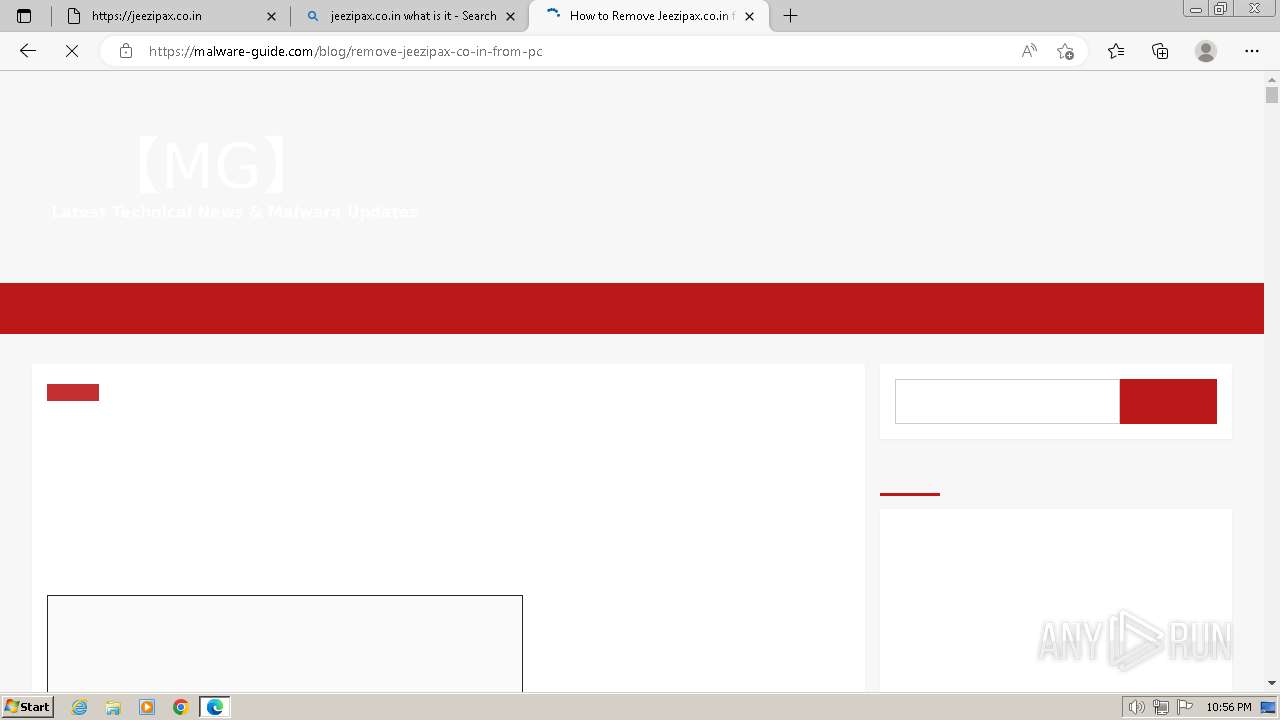Image resolution: width=1280 pixels, height=720 pixels.
Task: Focus the sidebar search input field
Action: (1007, 401)
